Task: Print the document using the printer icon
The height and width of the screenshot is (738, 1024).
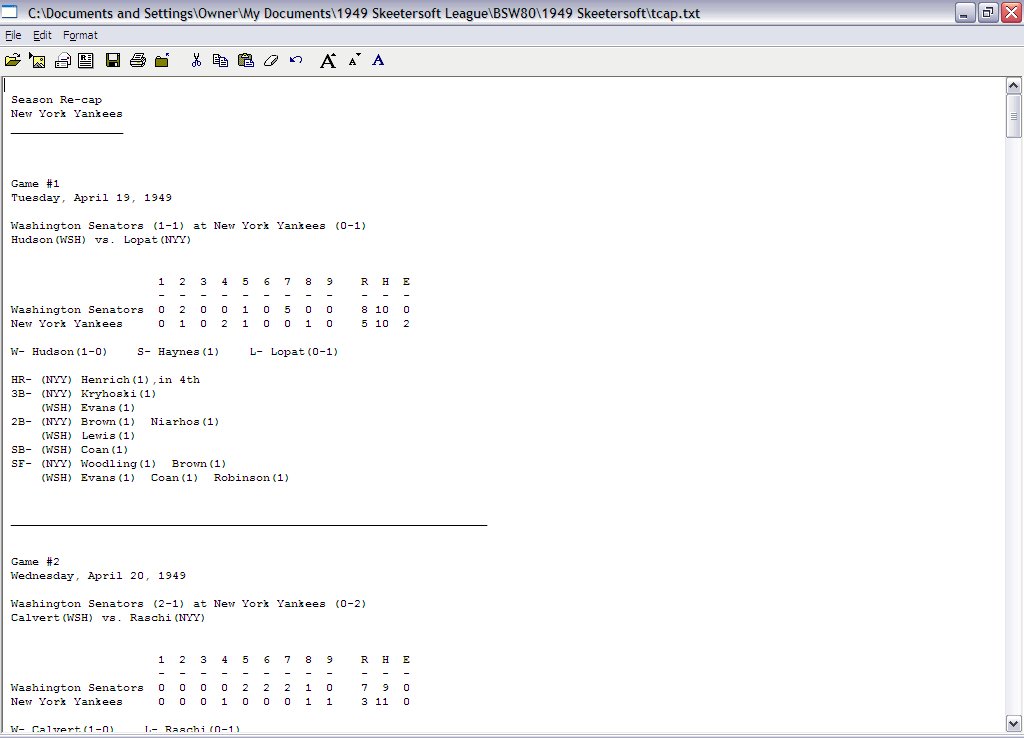Action: (137, 61)
